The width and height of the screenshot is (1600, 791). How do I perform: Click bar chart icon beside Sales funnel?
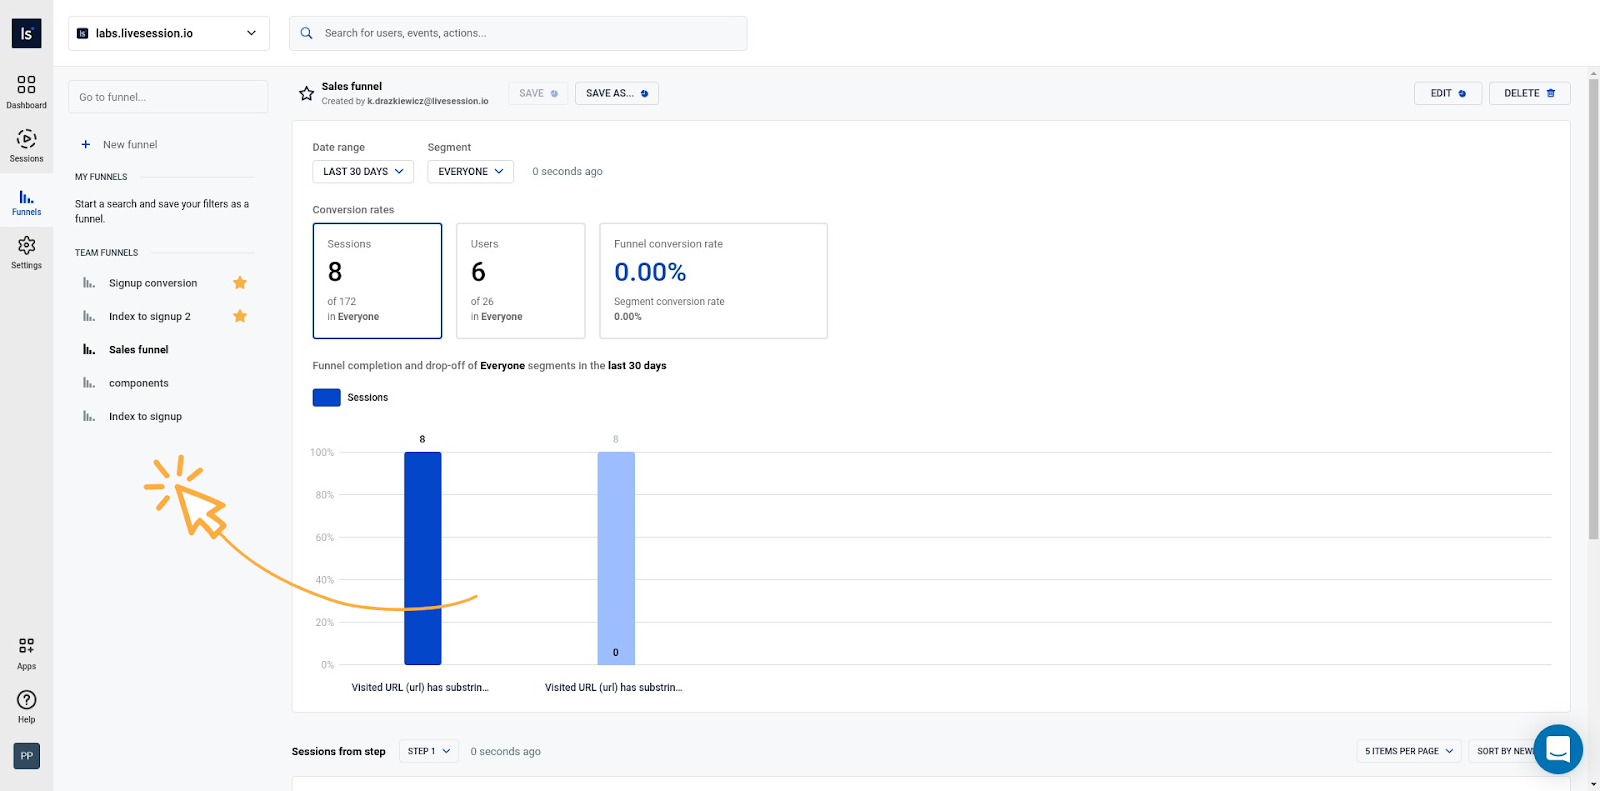(89, 350)
